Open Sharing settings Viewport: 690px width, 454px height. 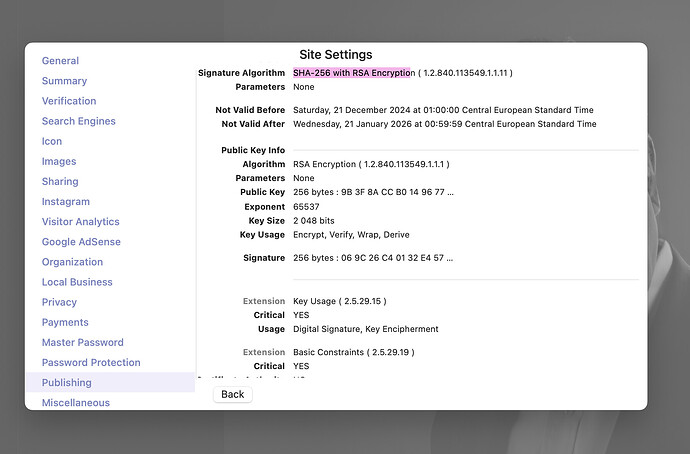[60, 181]
